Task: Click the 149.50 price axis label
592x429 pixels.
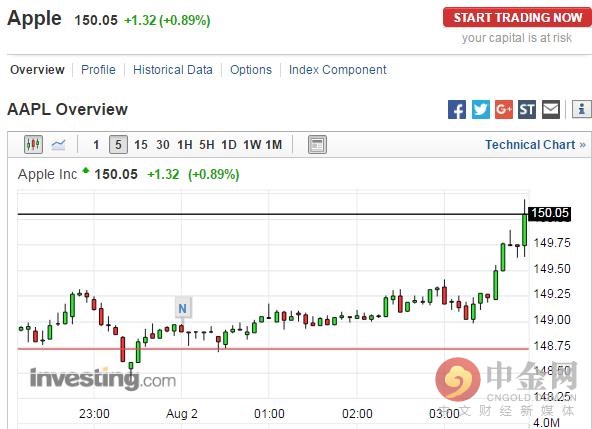Action: pyautogui.click(x=552, y=269)
